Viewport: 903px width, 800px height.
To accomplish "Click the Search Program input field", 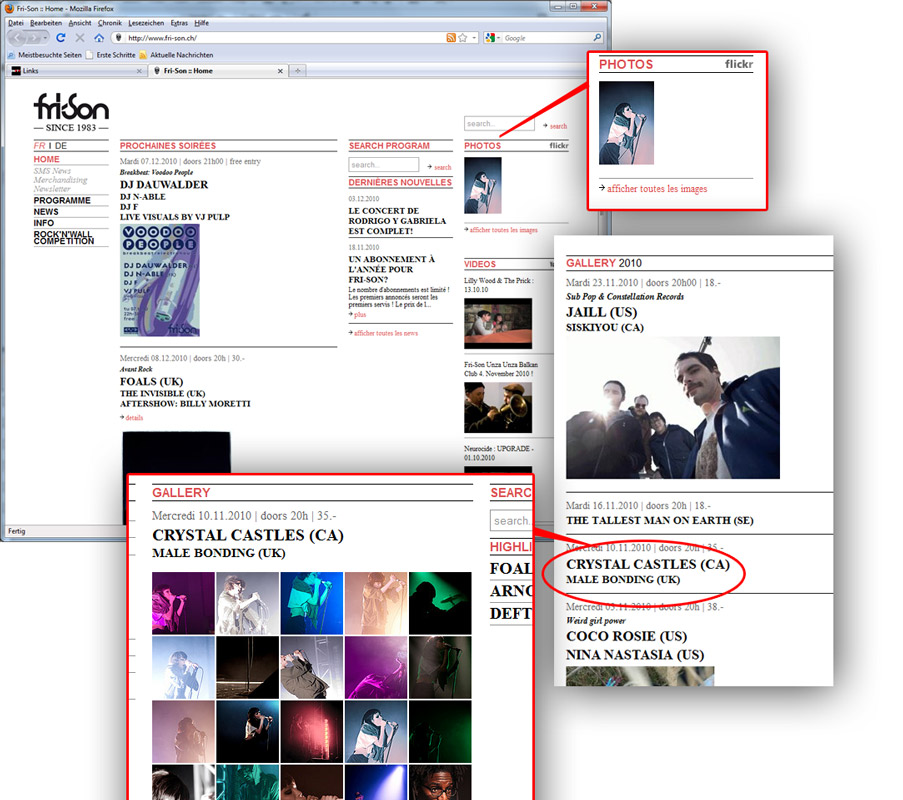I will click(383, 165).
